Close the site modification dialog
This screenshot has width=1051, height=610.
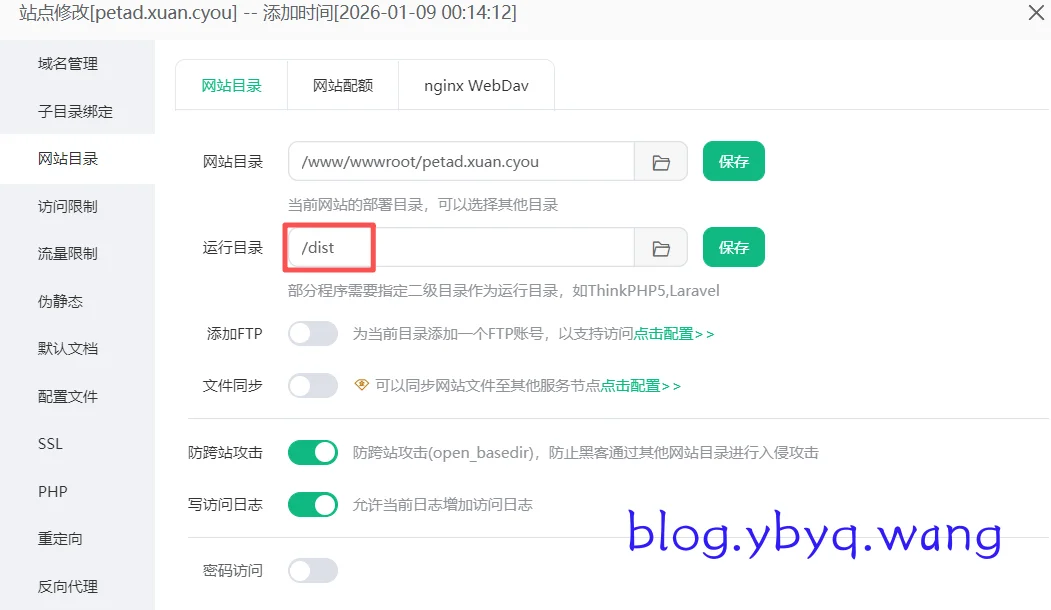click(1036, 12)
